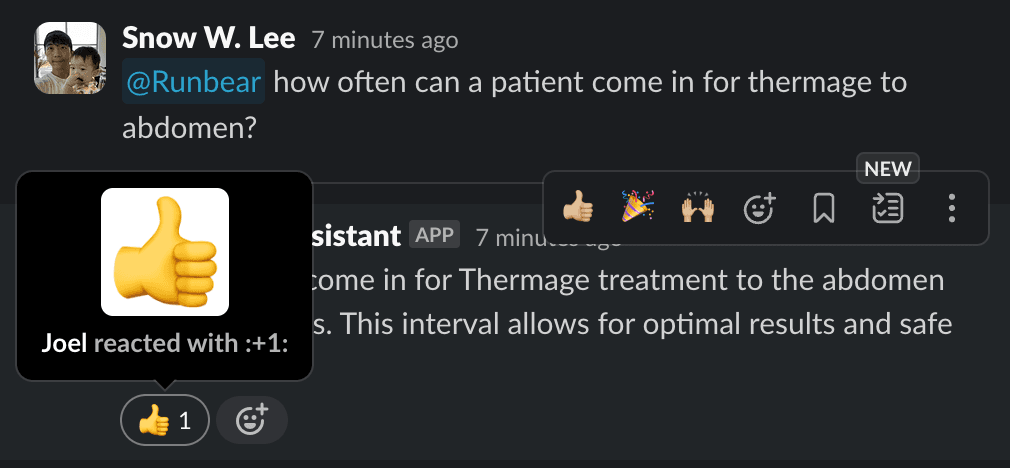Click the thermage to abdomen question text
The height and width of the screenshot is (468, 1010).
tap(590, 82)
